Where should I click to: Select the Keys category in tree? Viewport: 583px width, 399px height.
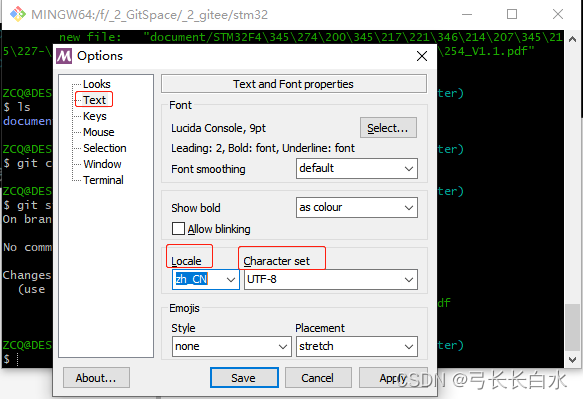click(95, 116)
